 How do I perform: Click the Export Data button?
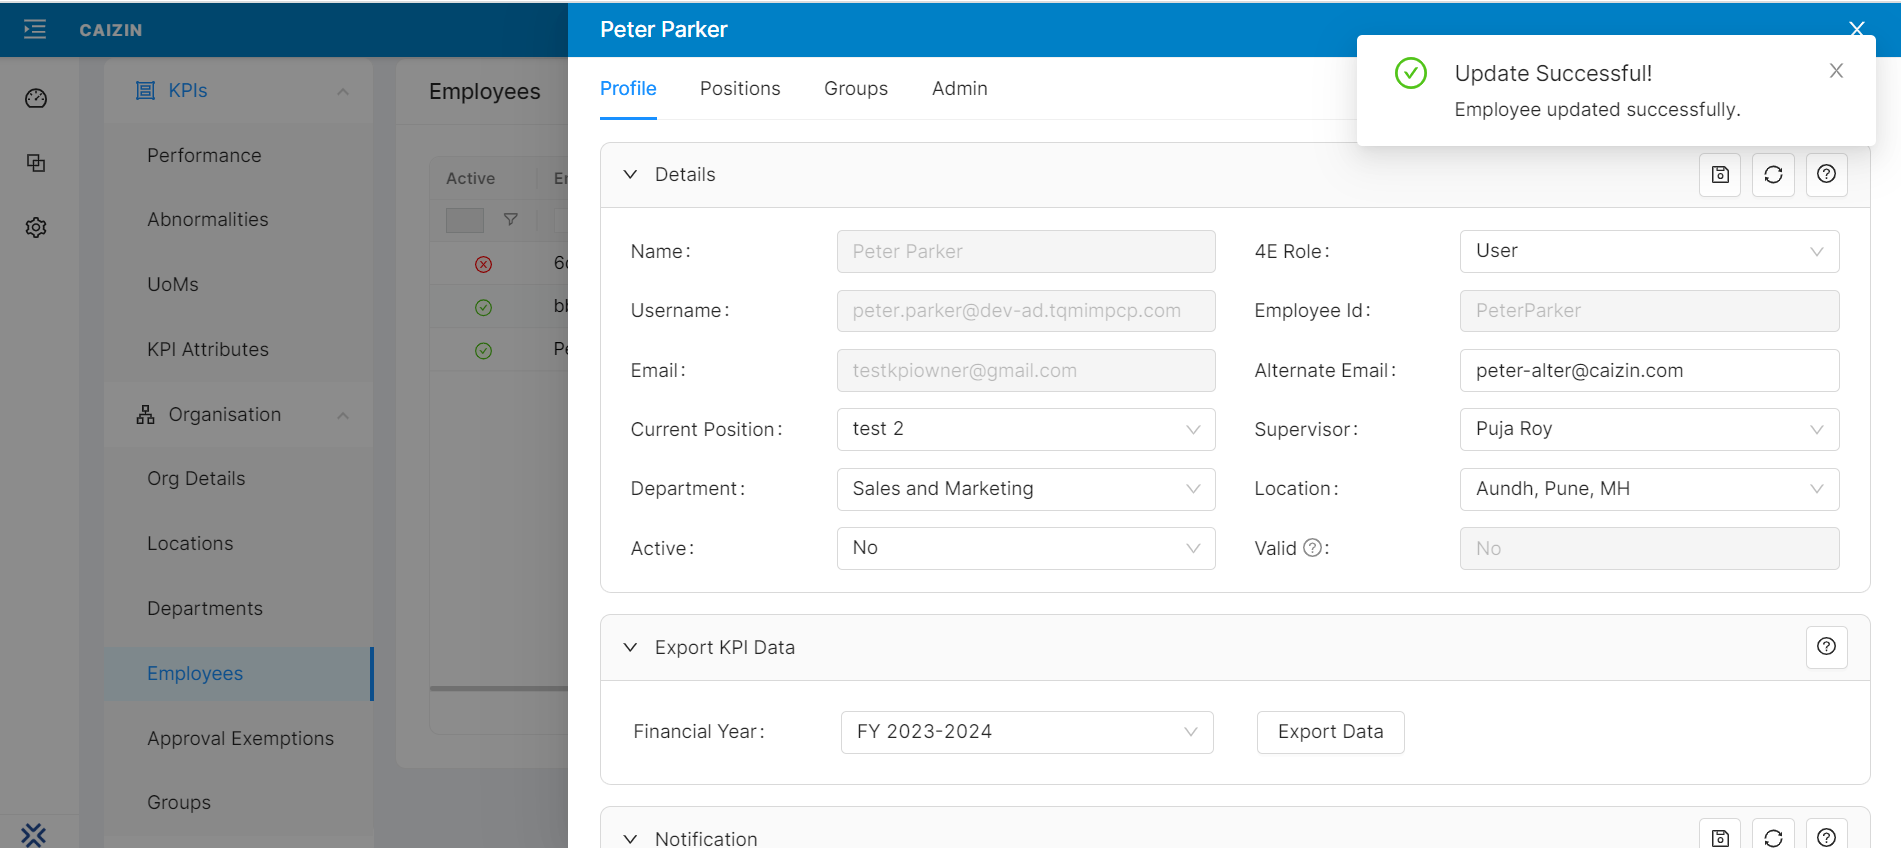coord(1330,732)
